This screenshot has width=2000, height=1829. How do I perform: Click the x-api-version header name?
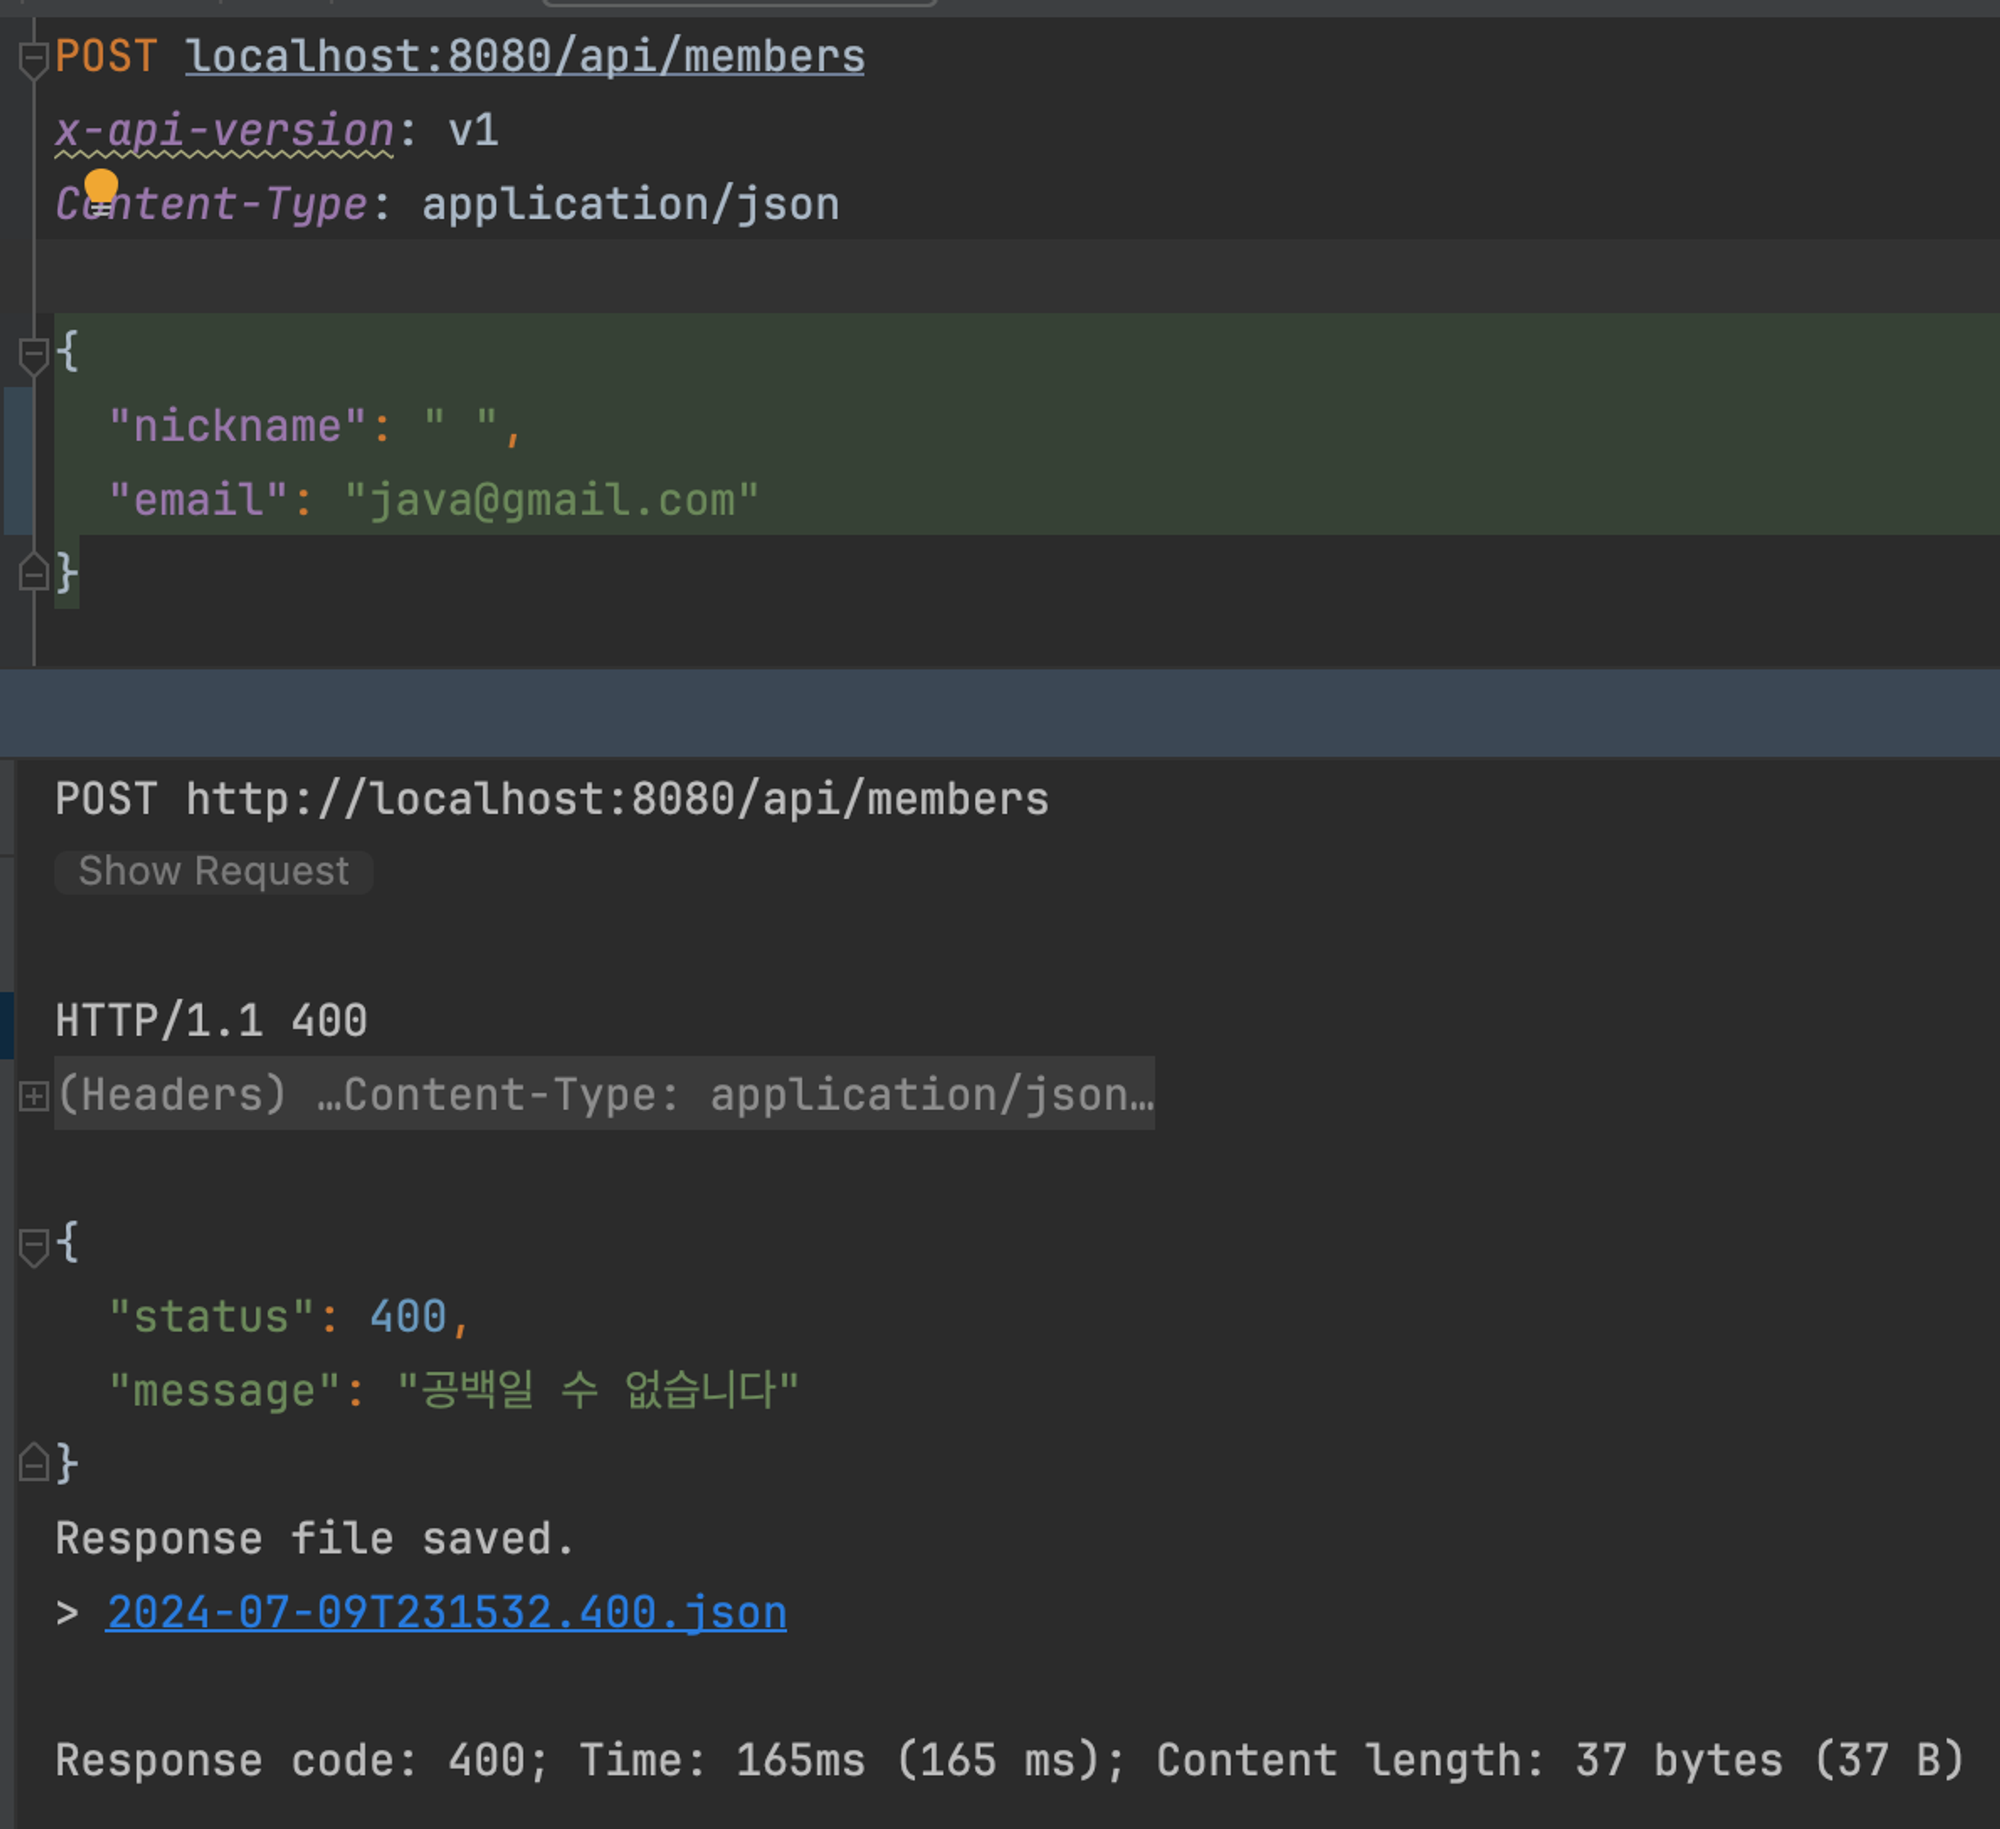(x=224, y=131)
